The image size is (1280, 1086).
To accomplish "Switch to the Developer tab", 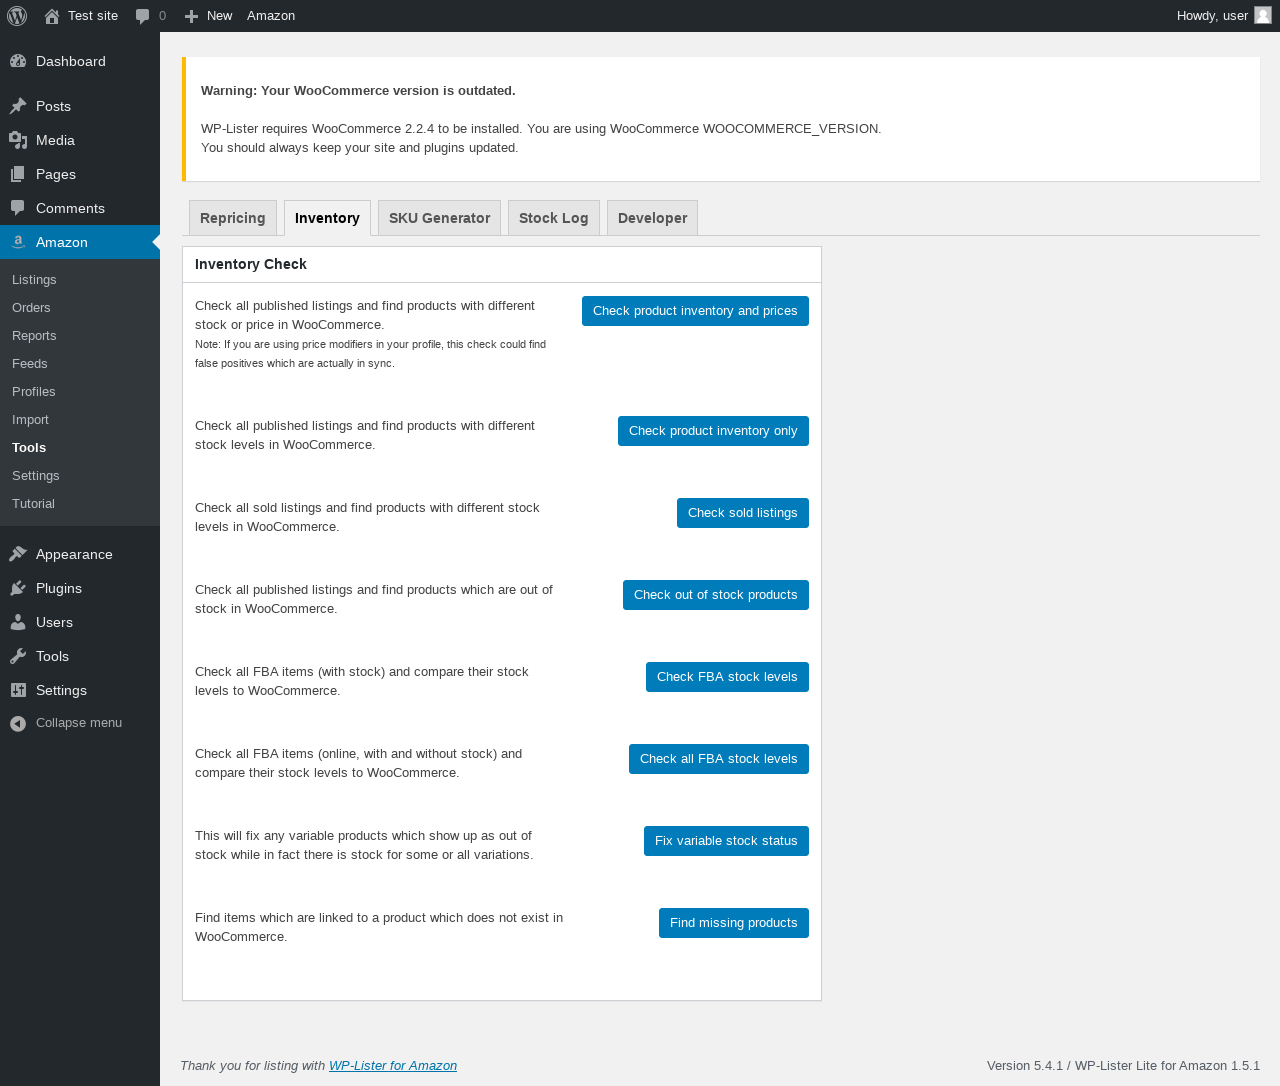I will pos(652,218).
